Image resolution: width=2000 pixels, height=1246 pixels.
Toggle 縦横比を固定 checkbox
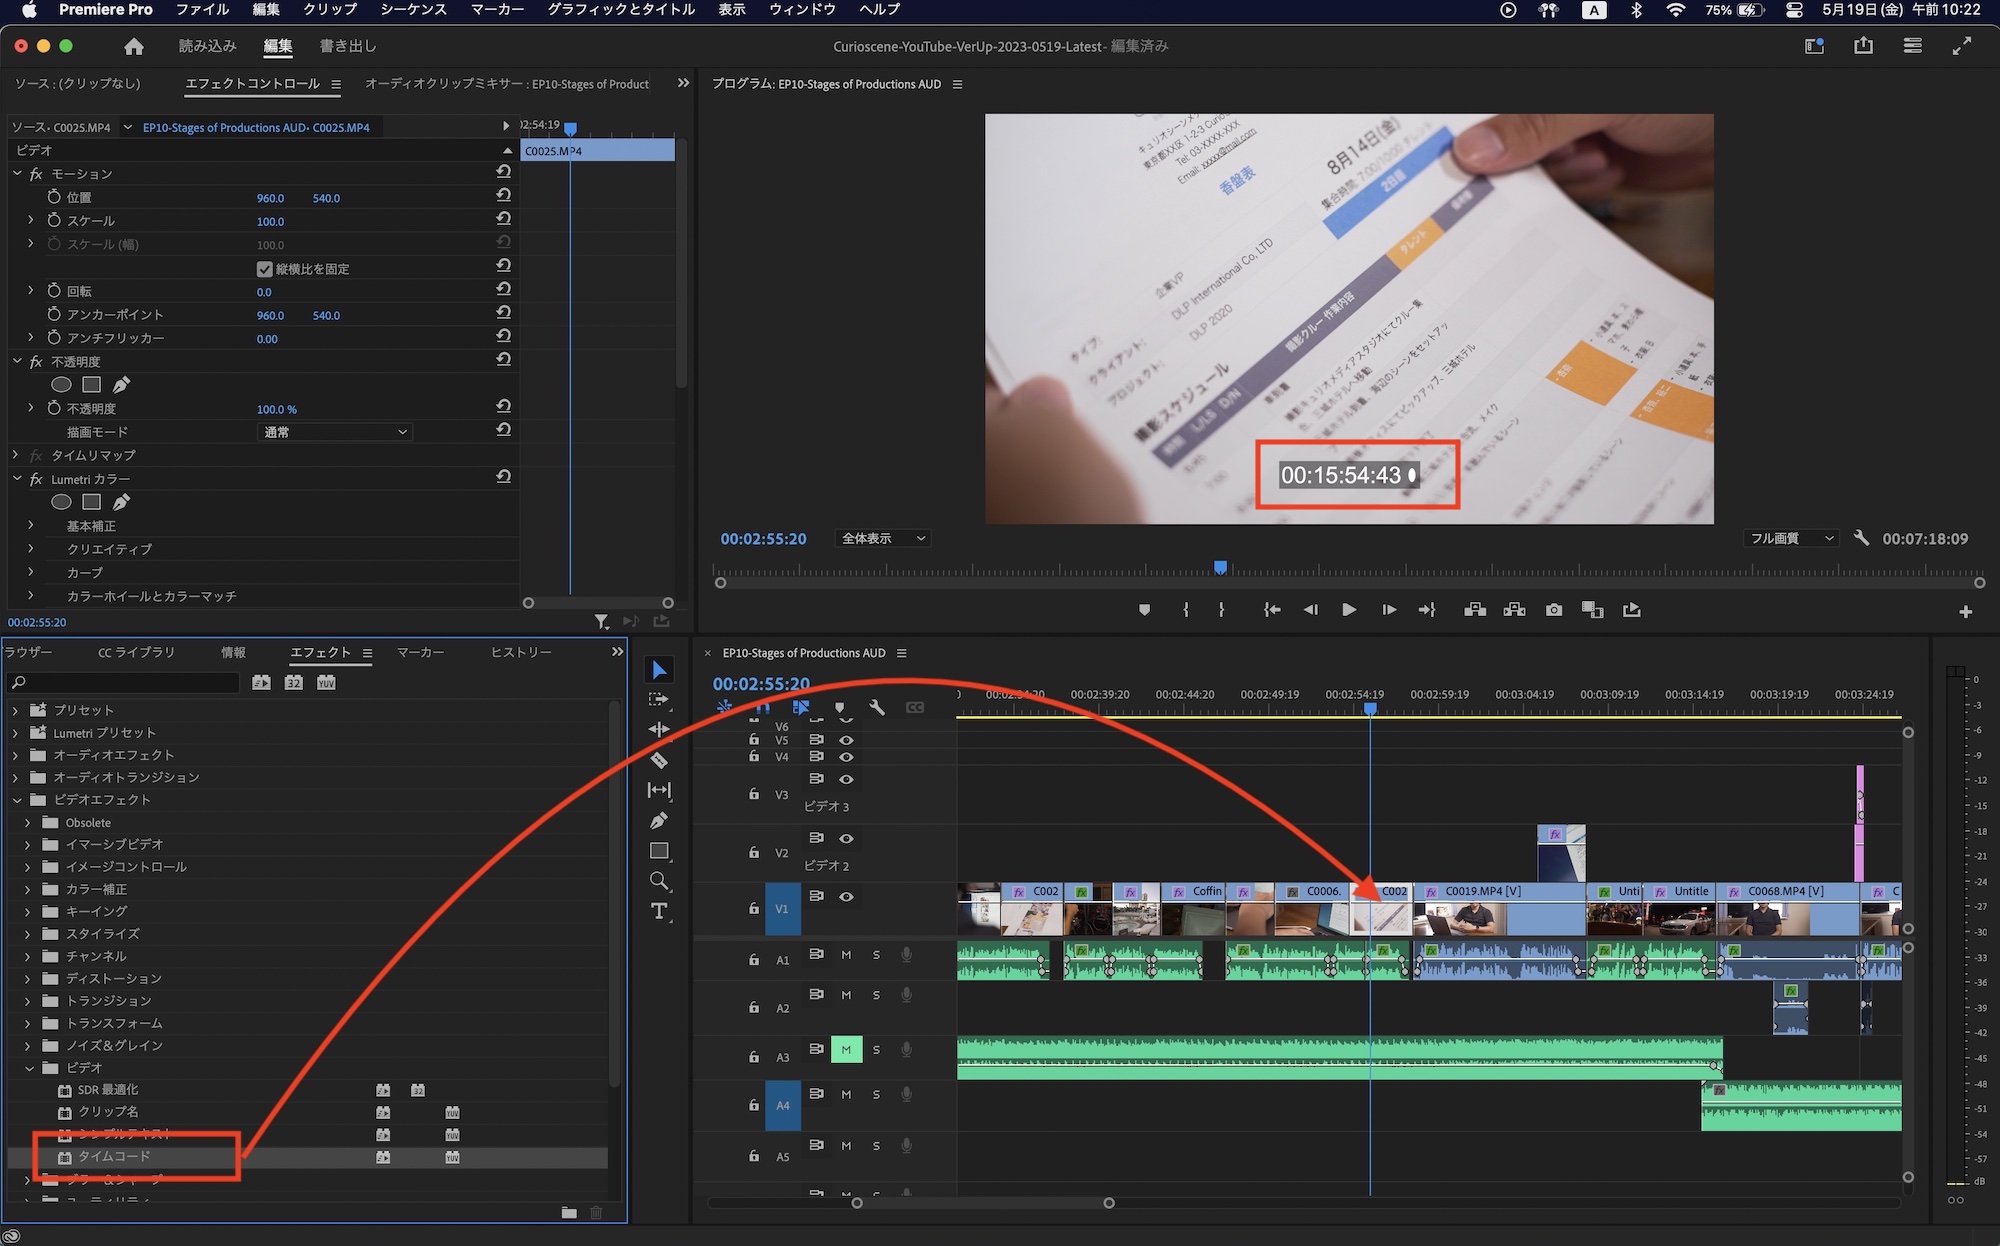pyautogui.click(x=265, y=269)
